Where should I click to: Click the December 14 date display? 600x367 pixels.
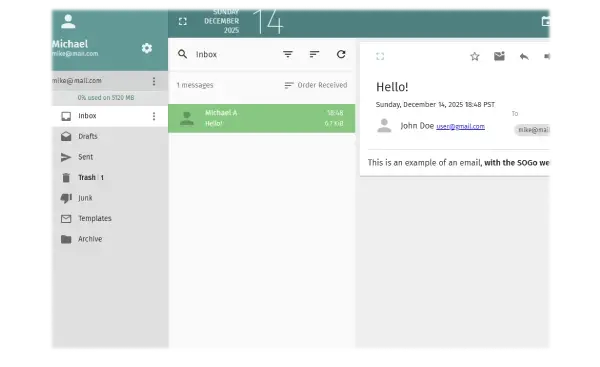[x=243, y=21]
